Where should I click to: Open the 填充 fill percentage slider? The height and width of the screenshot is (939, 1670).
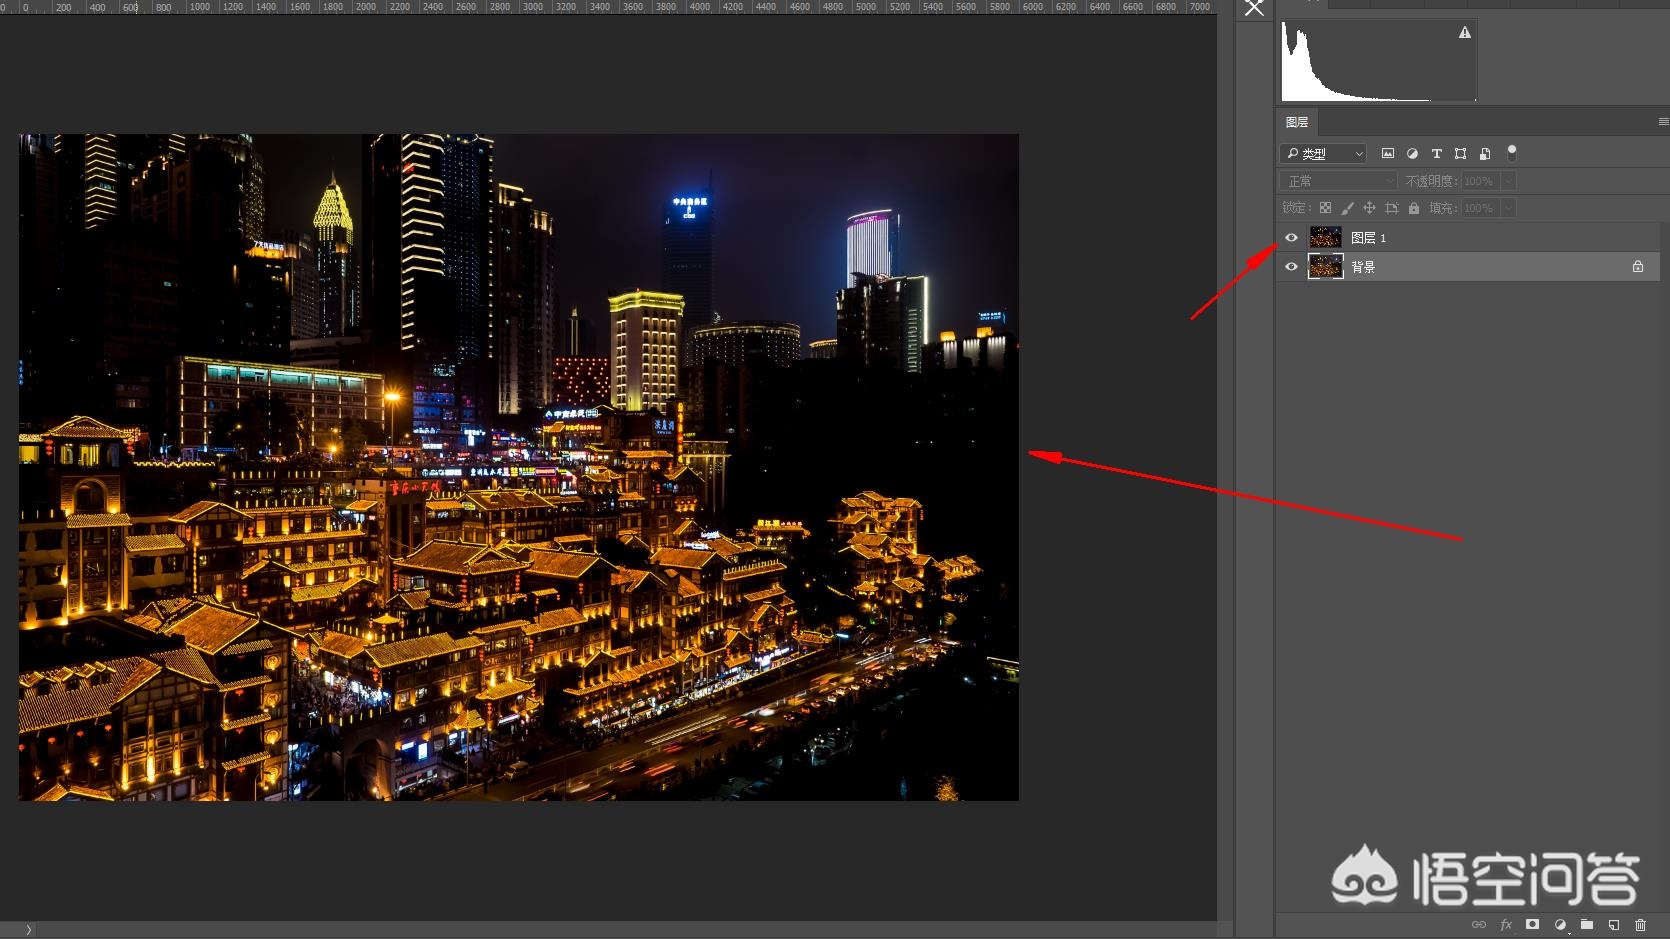pyautogui.click(x=1508, y=208)
